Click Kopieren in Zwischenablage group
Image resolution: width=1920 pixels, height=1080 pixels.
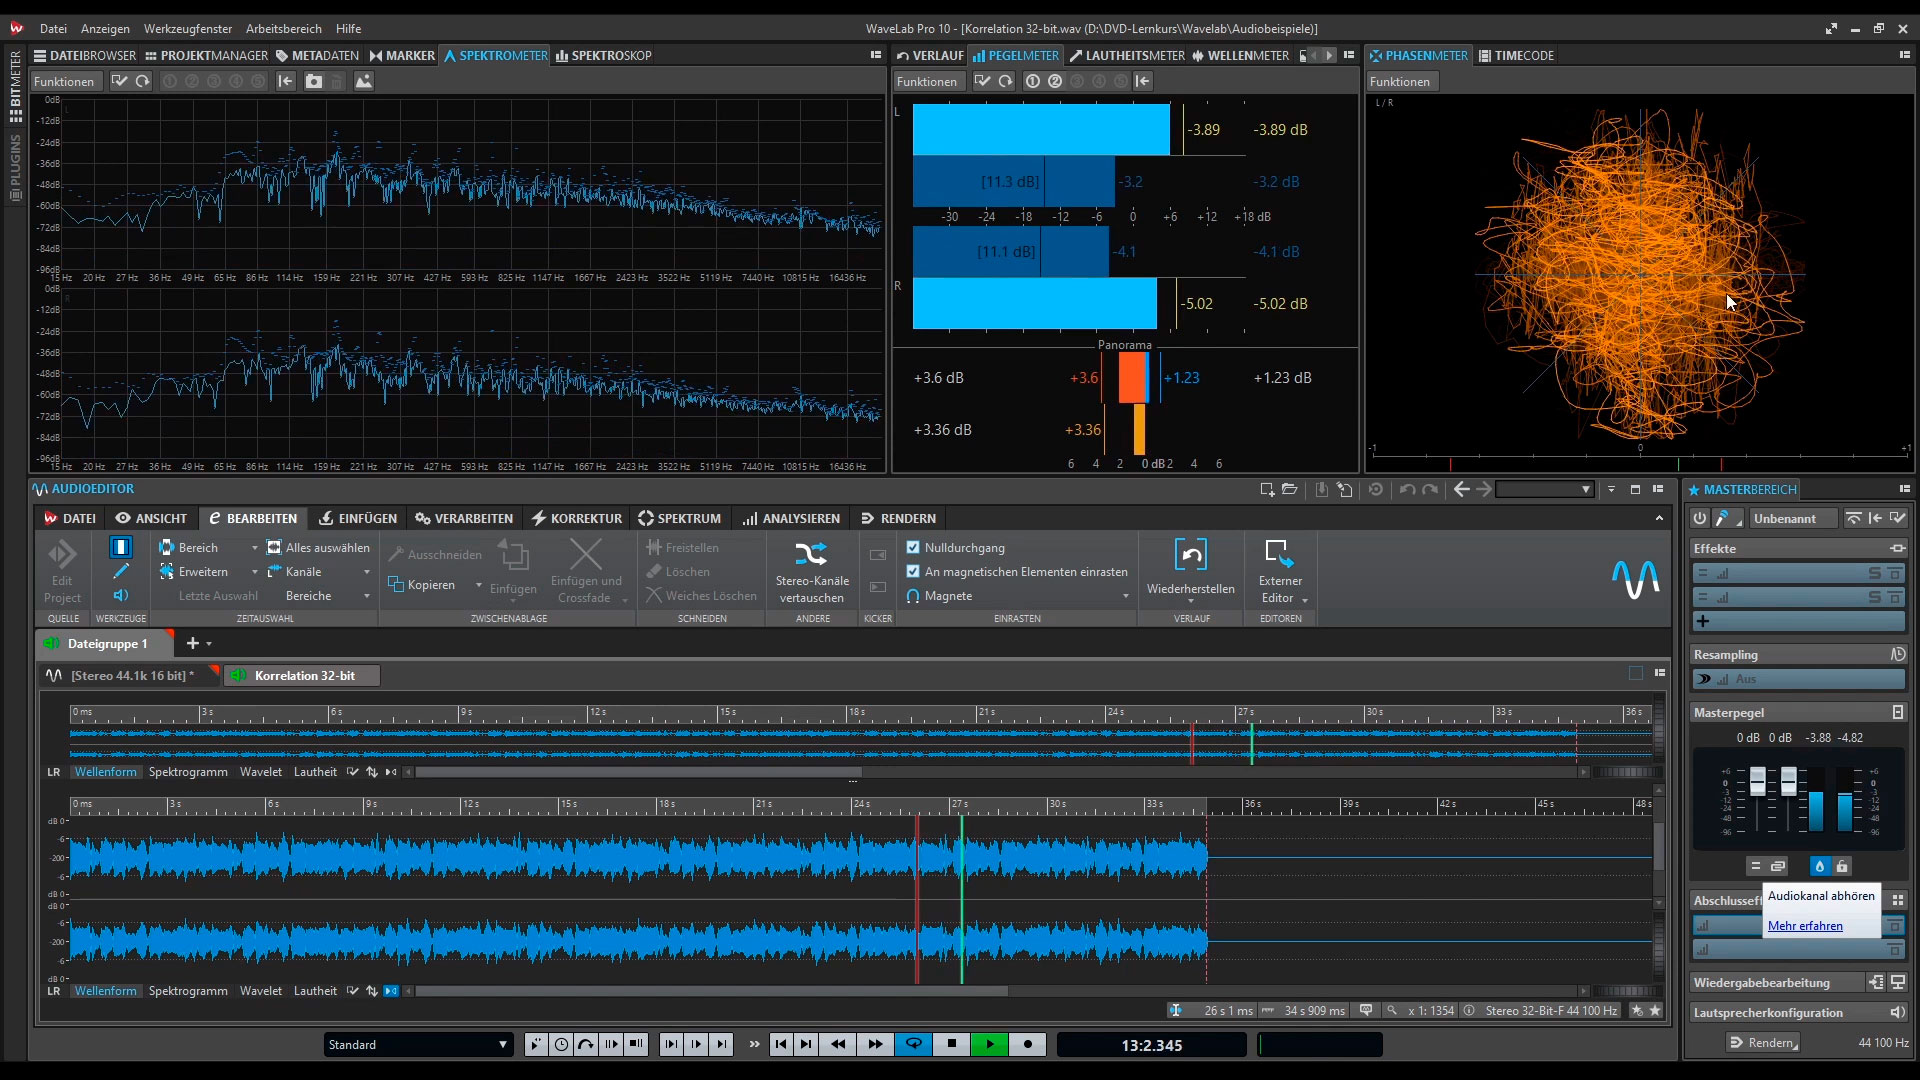click(422, 585)
